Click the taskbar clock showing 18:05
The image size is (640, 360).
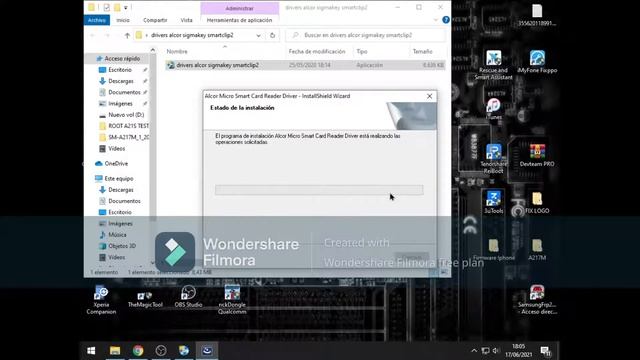coord(518,351)
